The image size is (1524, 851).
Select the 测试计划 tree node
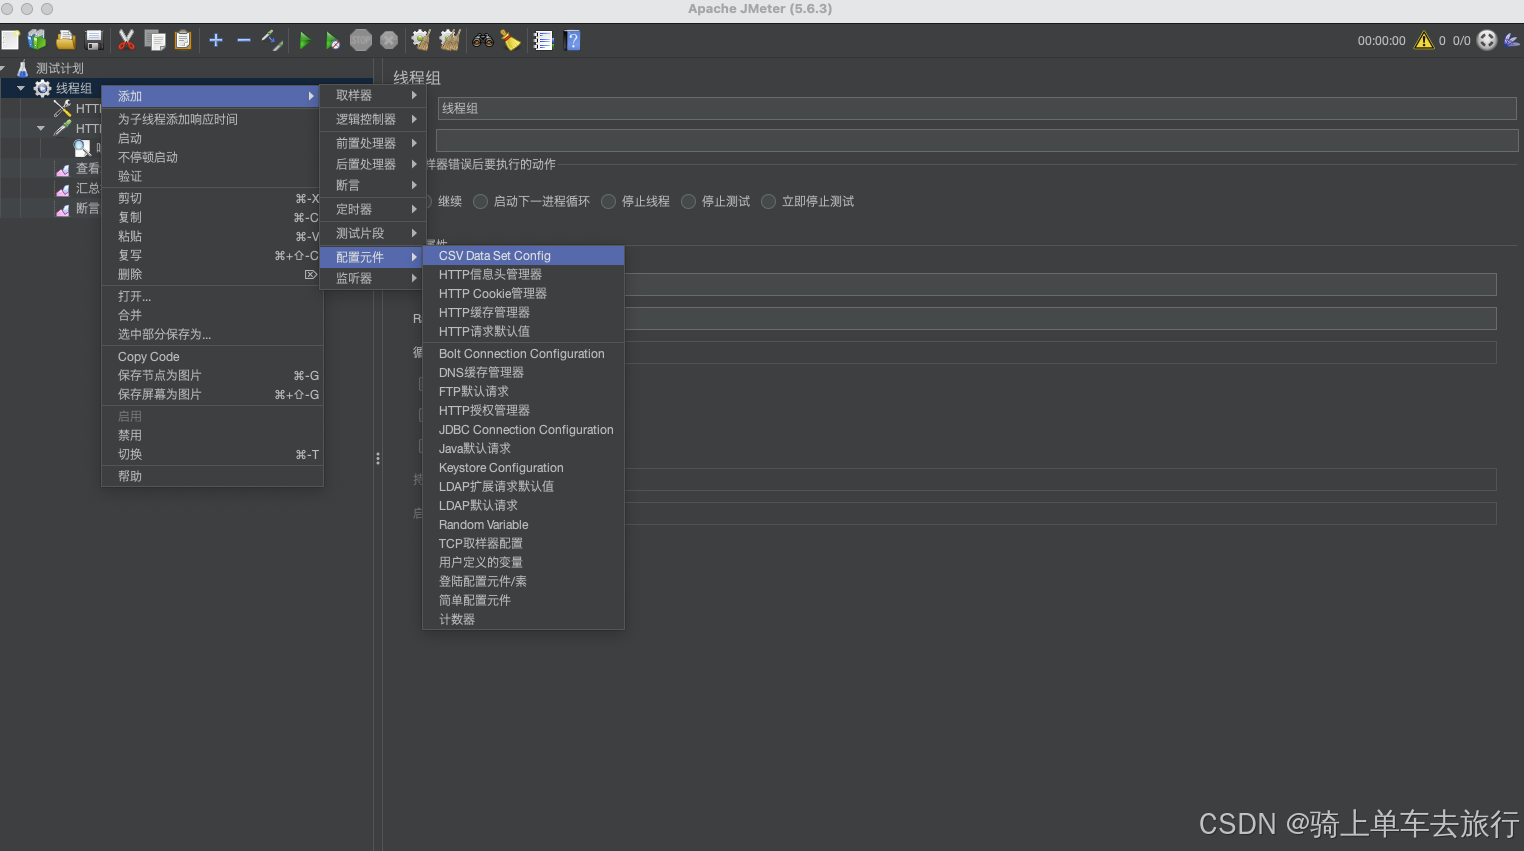(x=60, y=68)
